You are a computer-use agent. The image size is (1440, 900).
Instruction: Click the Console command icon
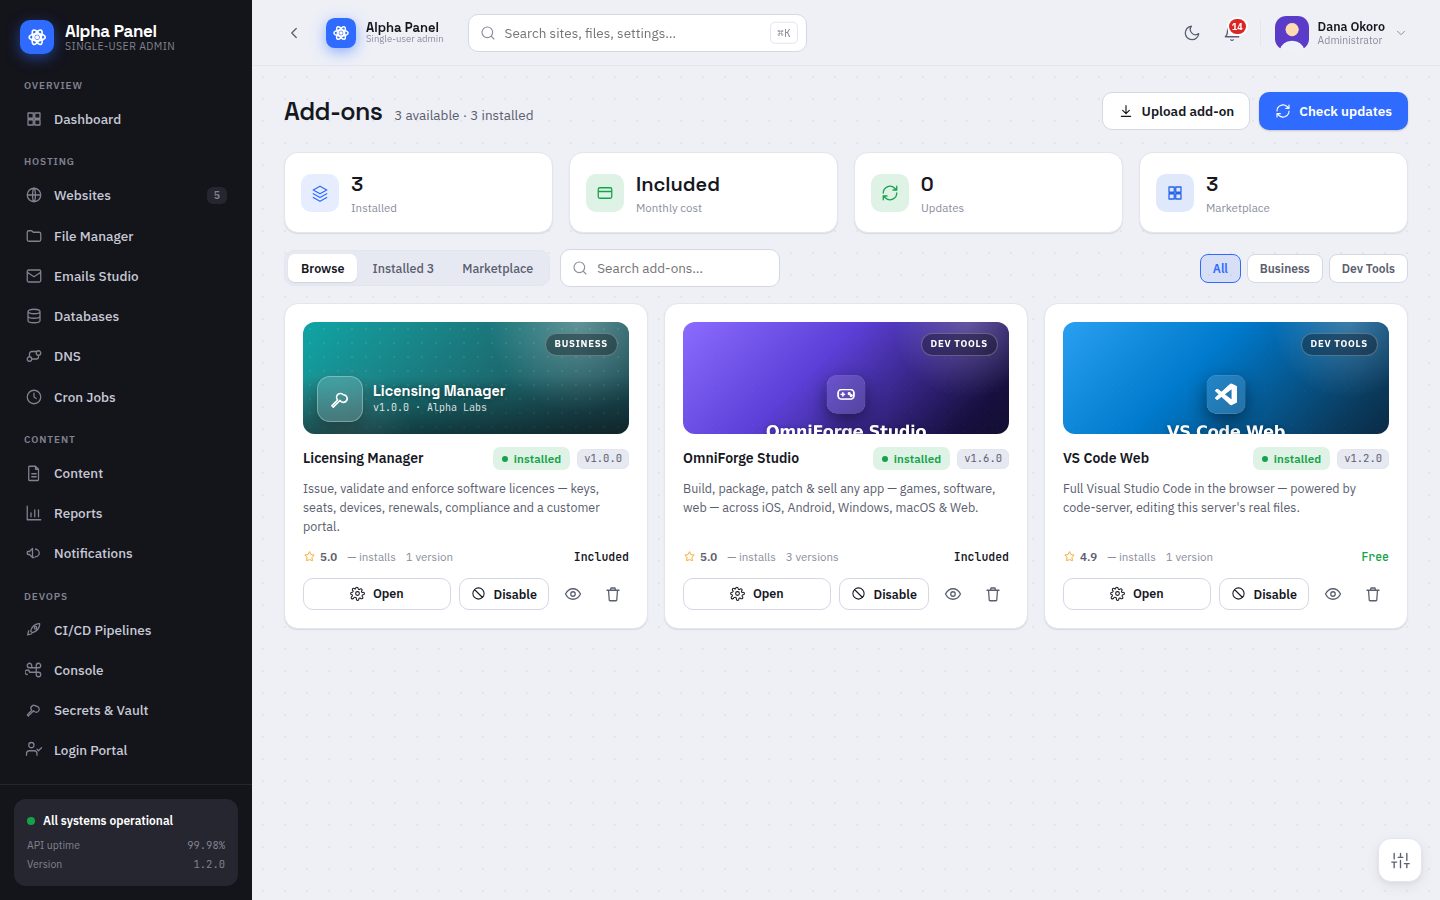click(x=34, y=670)
